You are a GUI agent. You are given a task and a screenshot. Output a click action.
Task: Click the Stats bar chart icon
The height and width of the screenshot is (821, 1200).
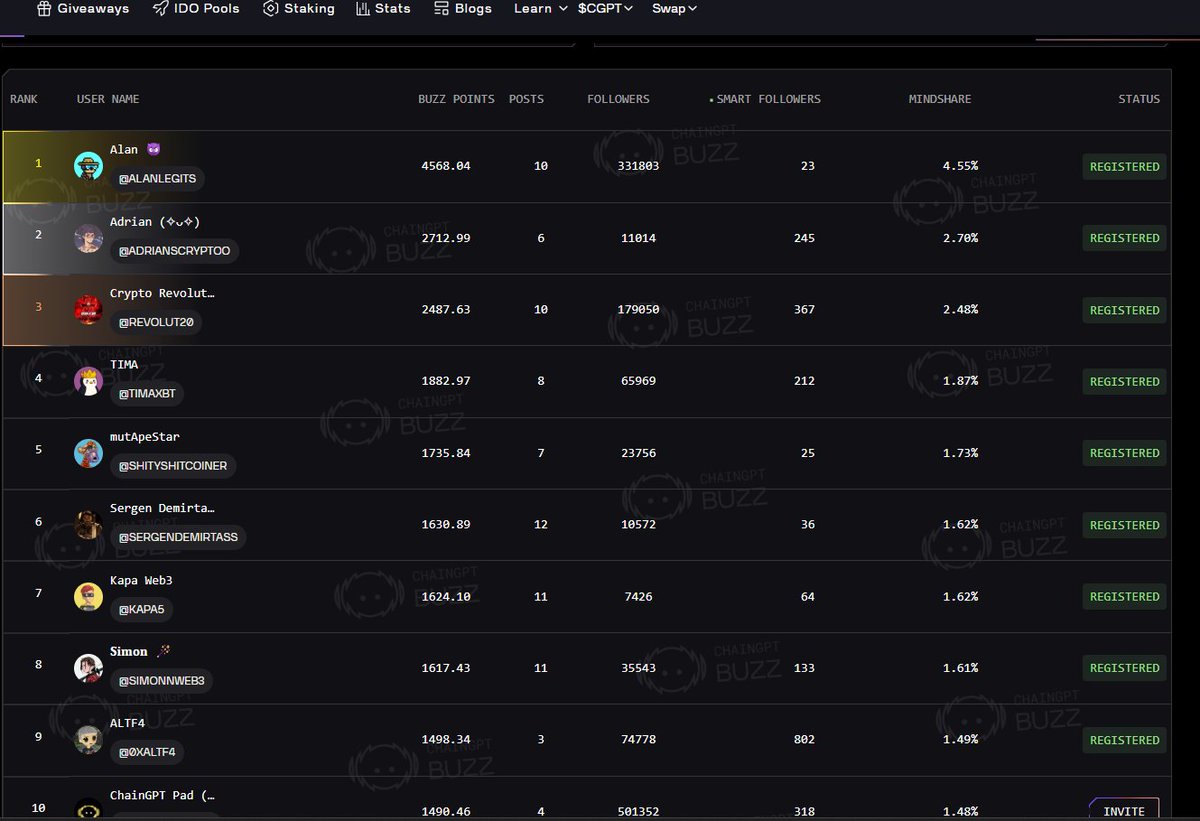[x=363, y=8]
